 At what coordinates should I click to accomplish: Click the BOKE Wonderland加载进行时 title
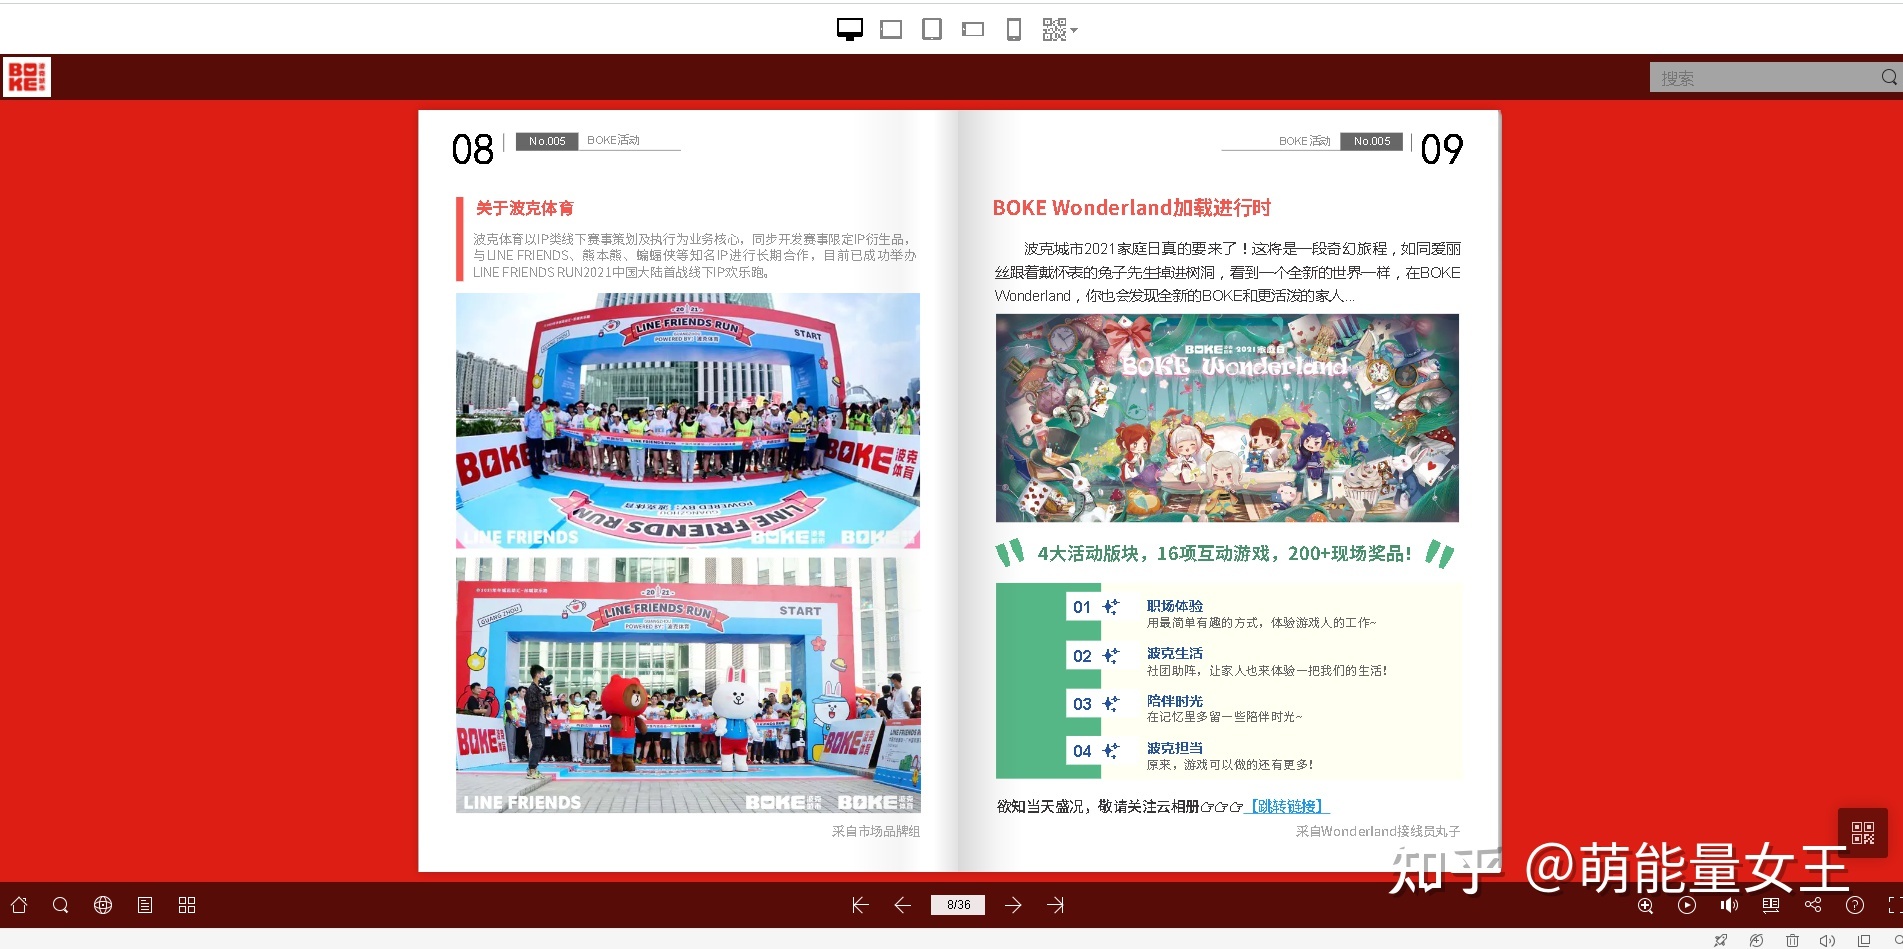1131,208
